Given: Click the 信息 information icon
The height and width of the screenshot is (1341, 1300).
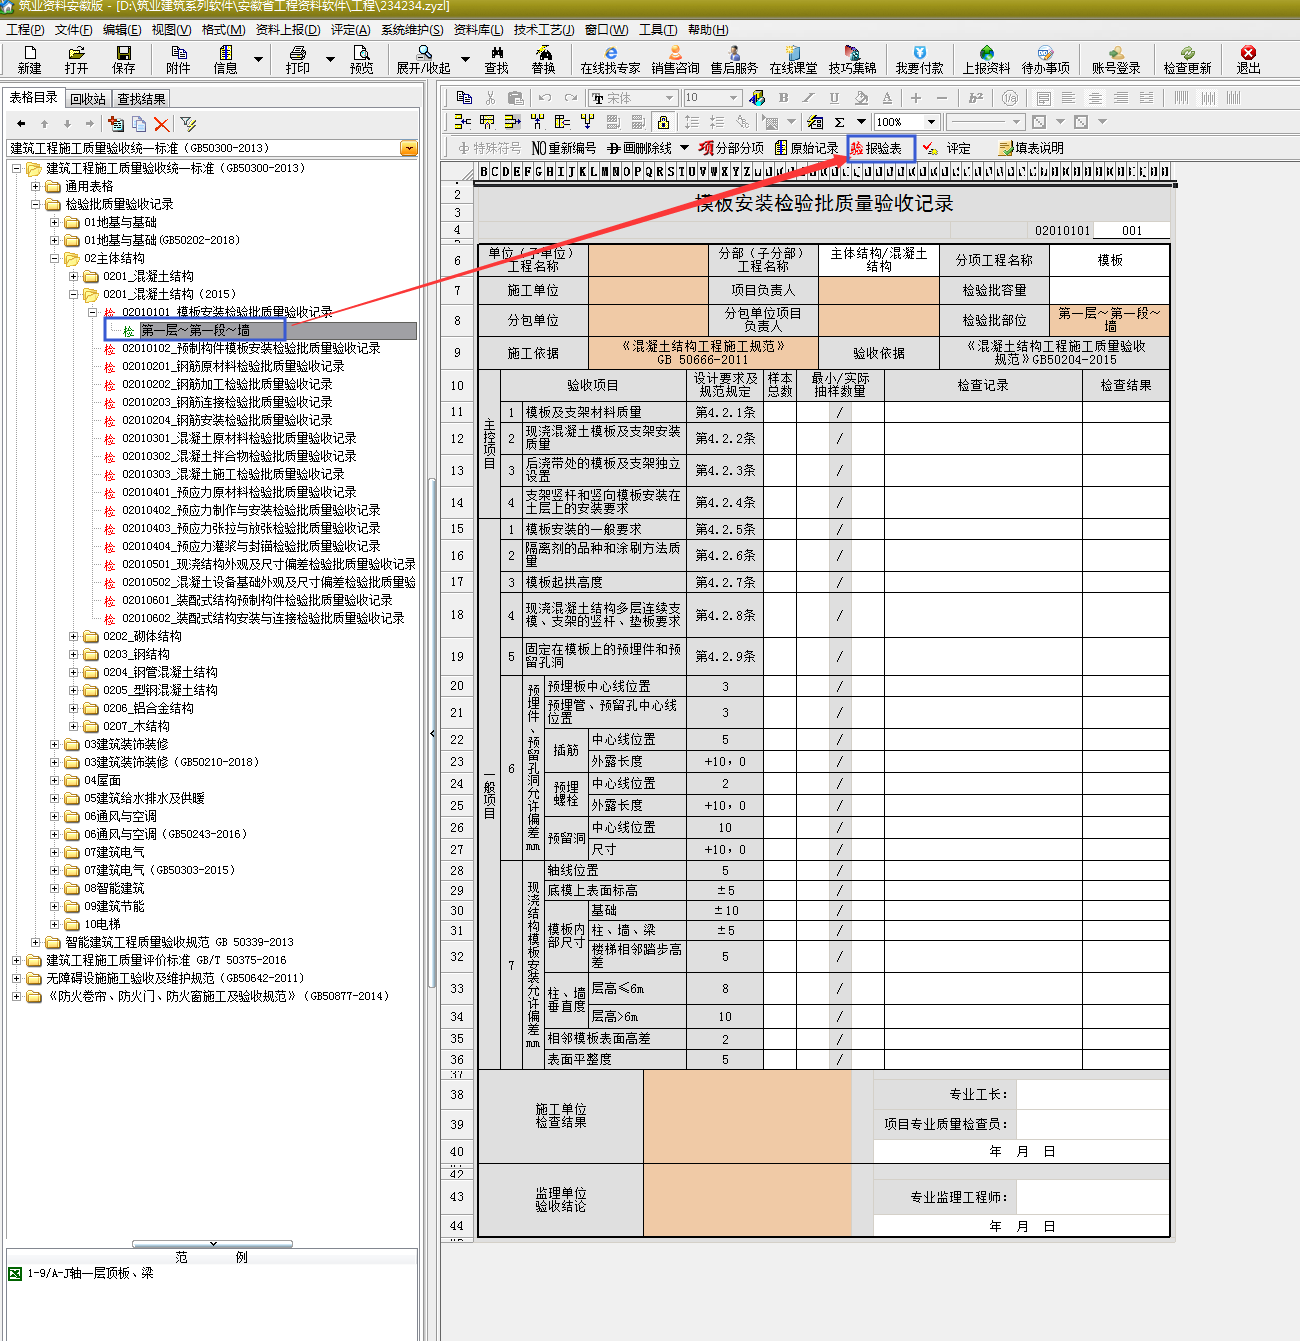Looking at the screenshot, I should click(226, 60).
